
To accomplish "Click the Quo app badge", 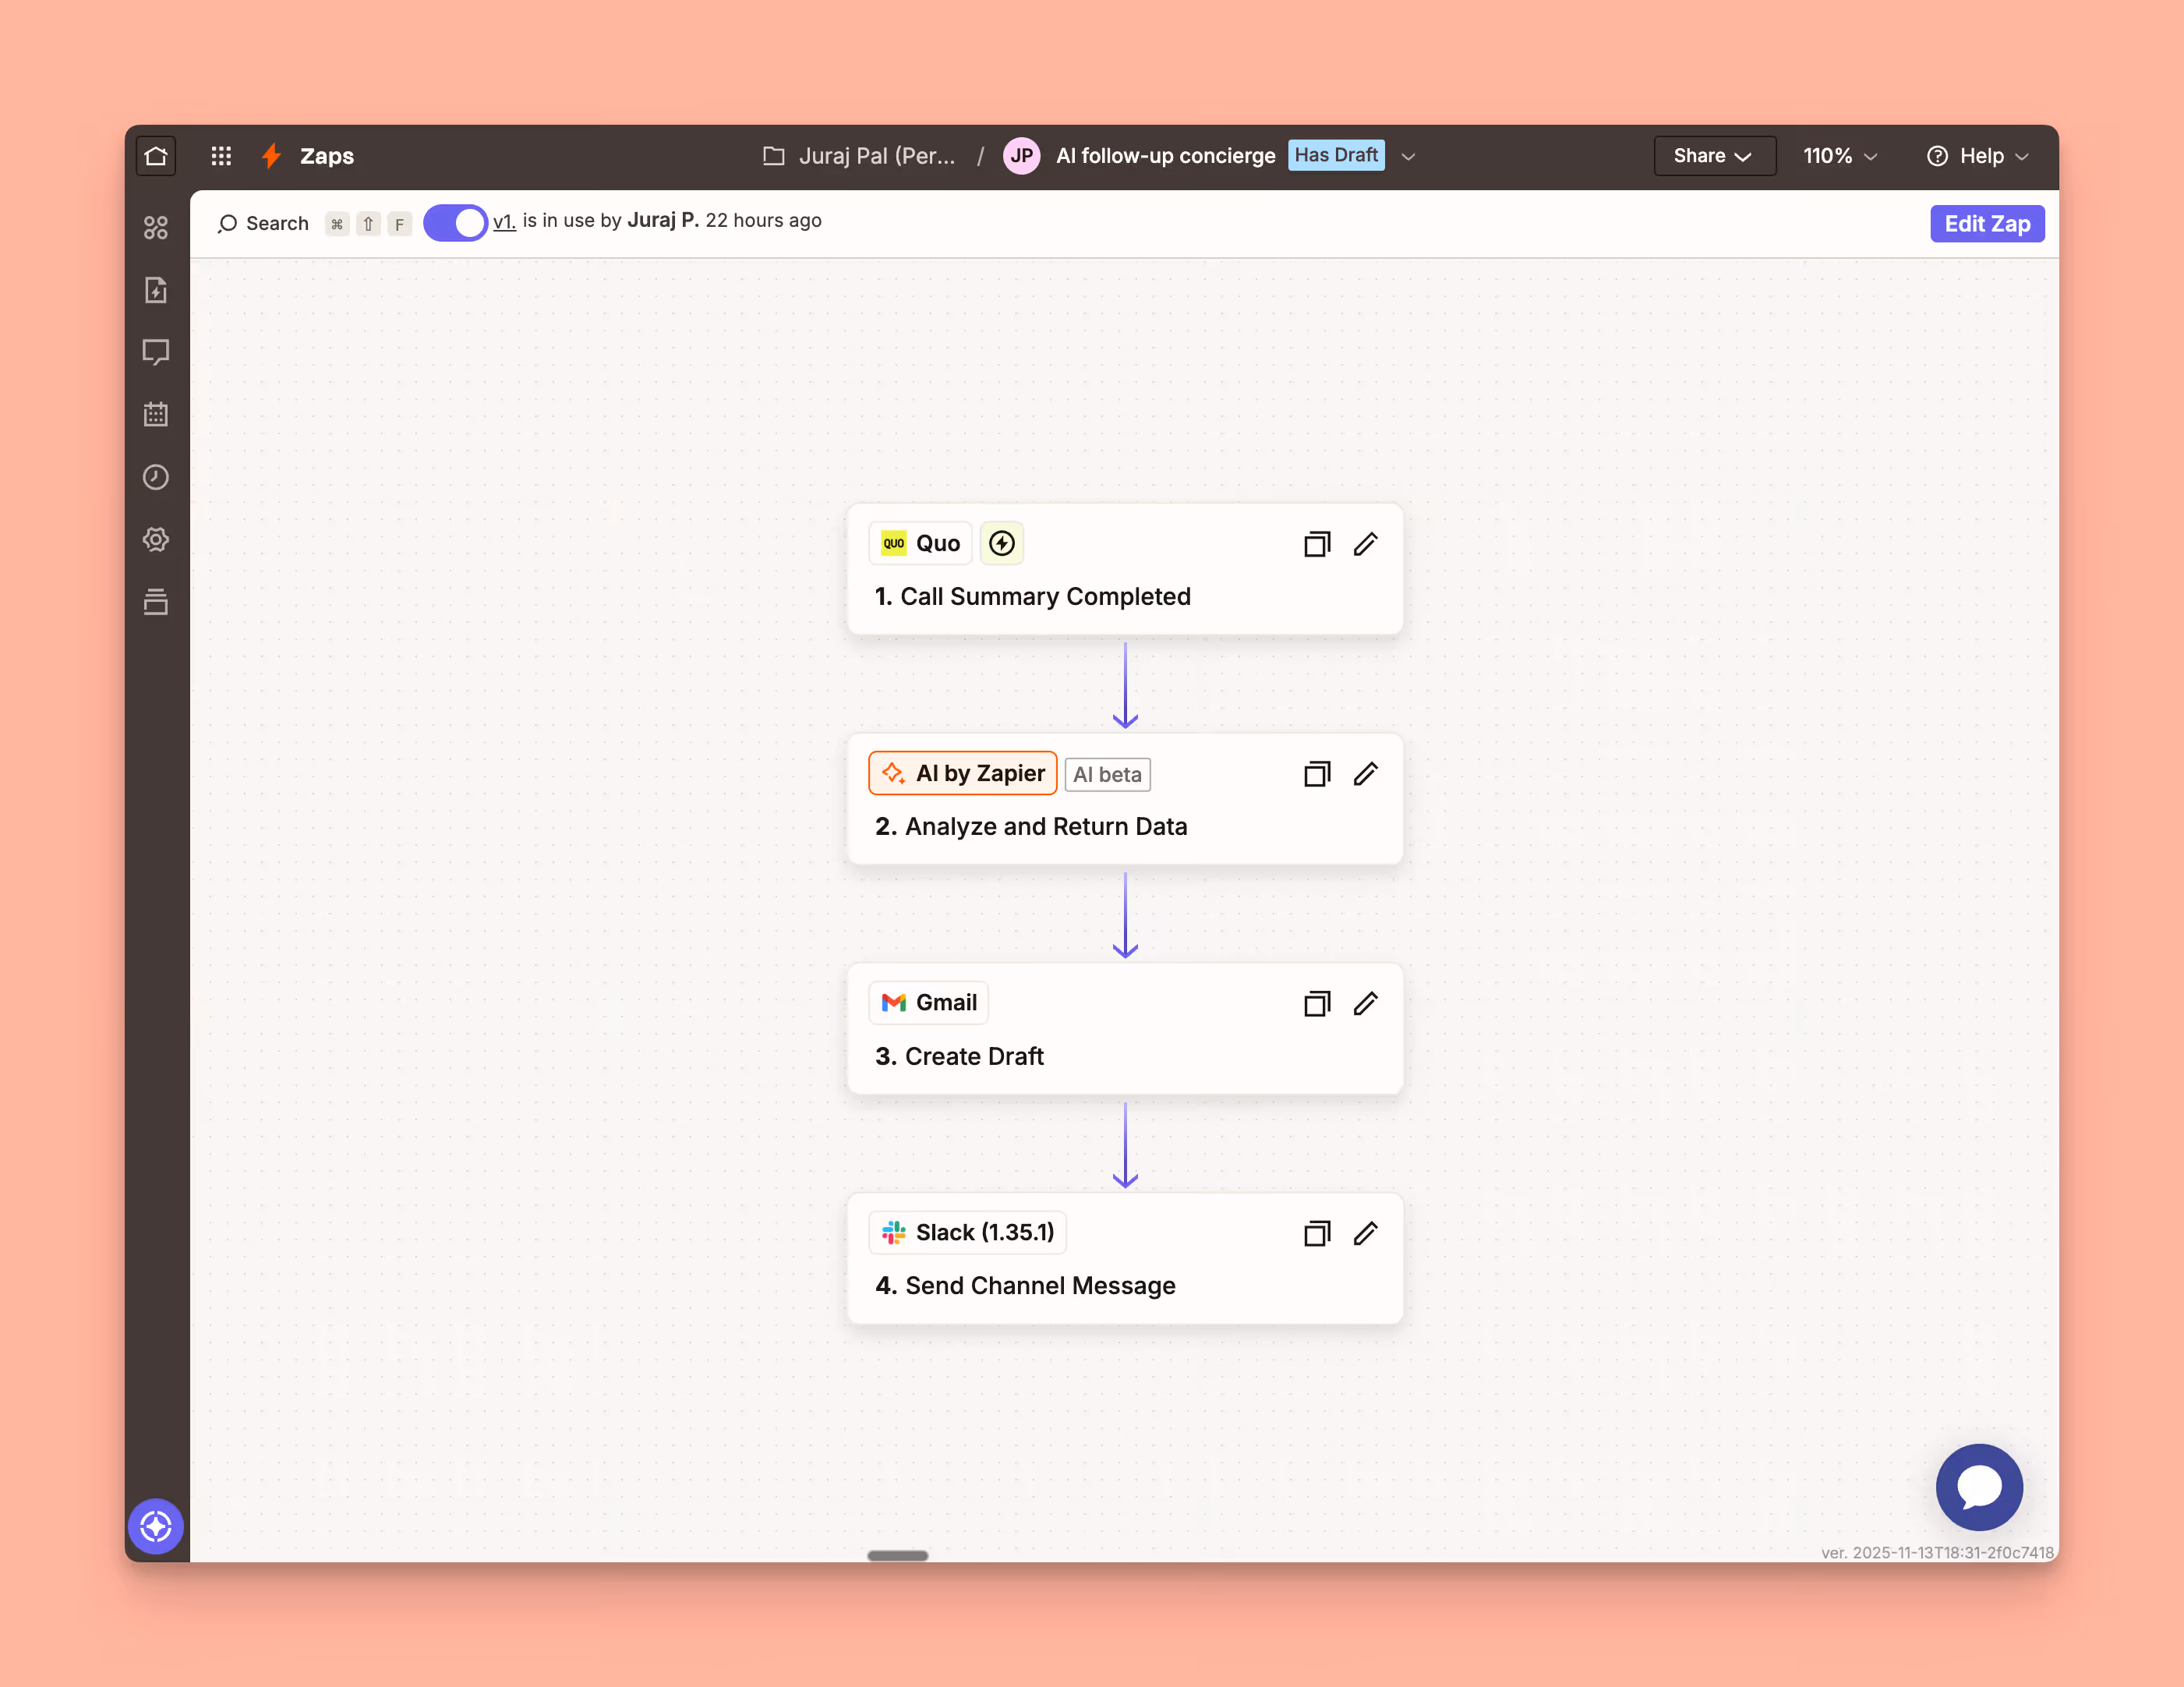I will tap(920, 543).
